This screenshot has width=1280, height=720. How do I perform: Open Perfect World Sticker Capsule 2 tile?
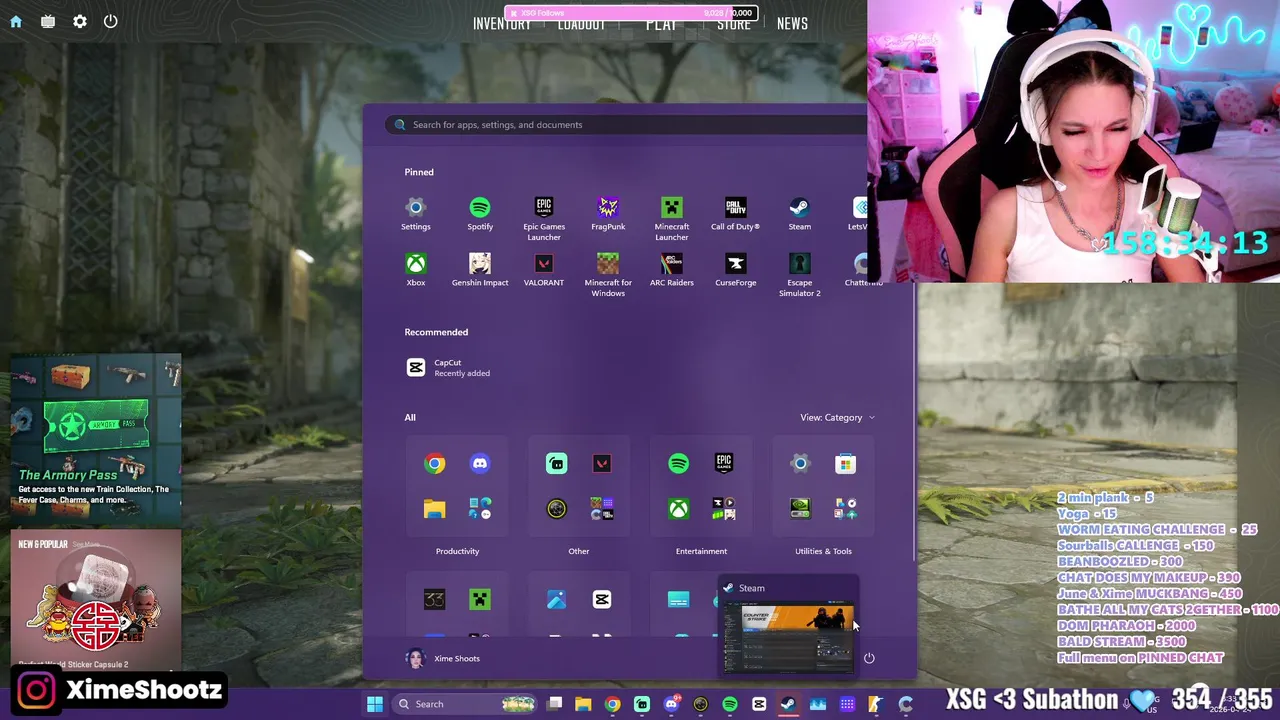coord(96,600)
